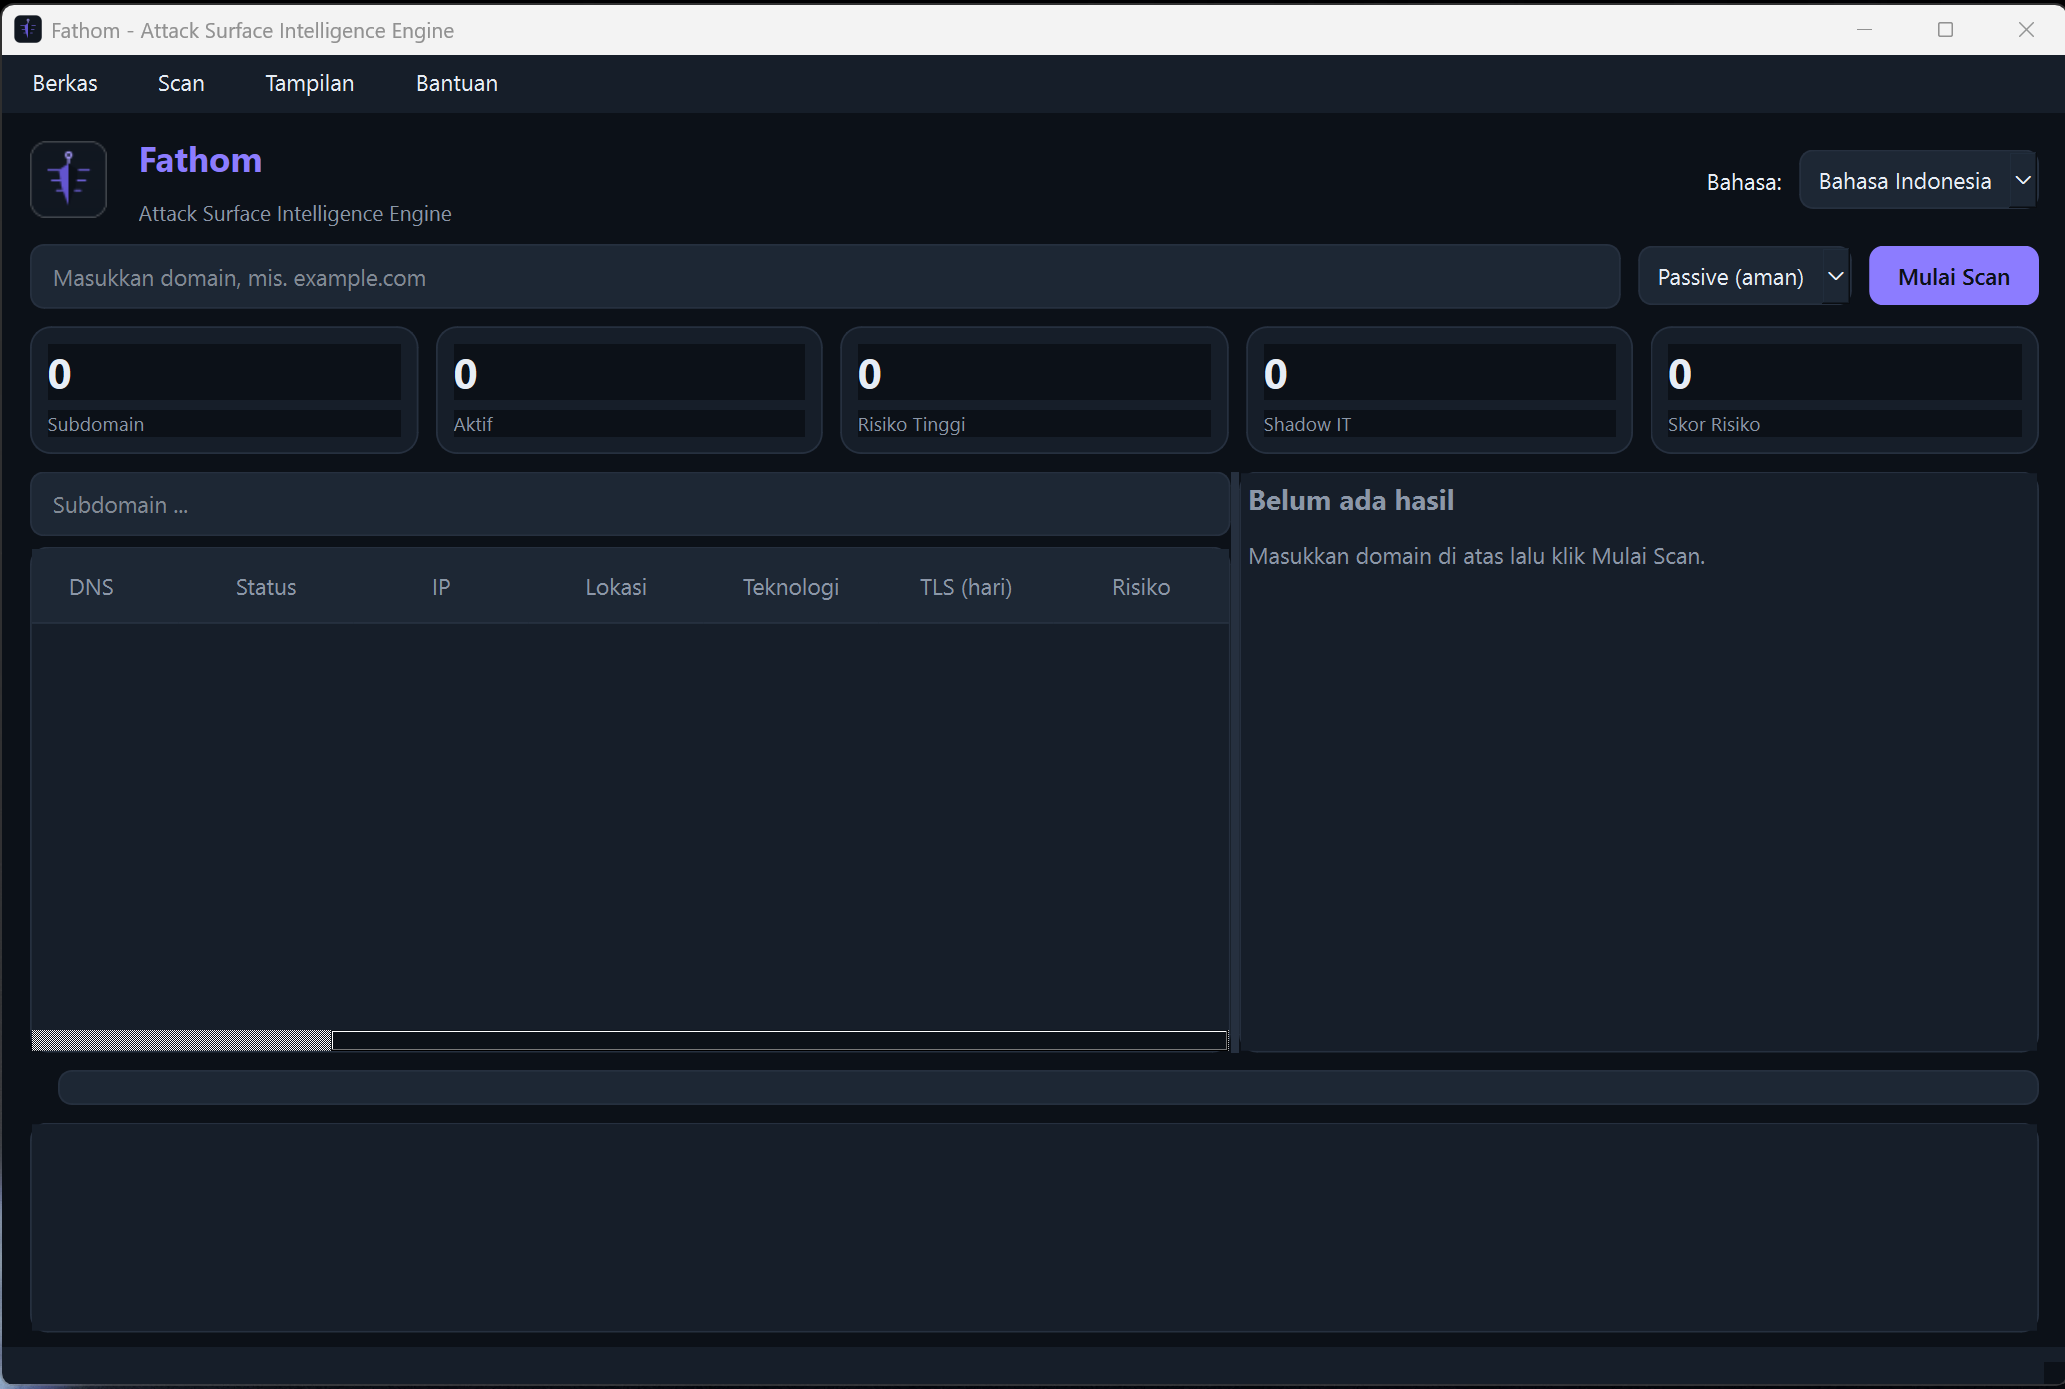Click the 'Bahasa:' label
Viewport: 2065px width, 1389px height.
click(1744, 182)
